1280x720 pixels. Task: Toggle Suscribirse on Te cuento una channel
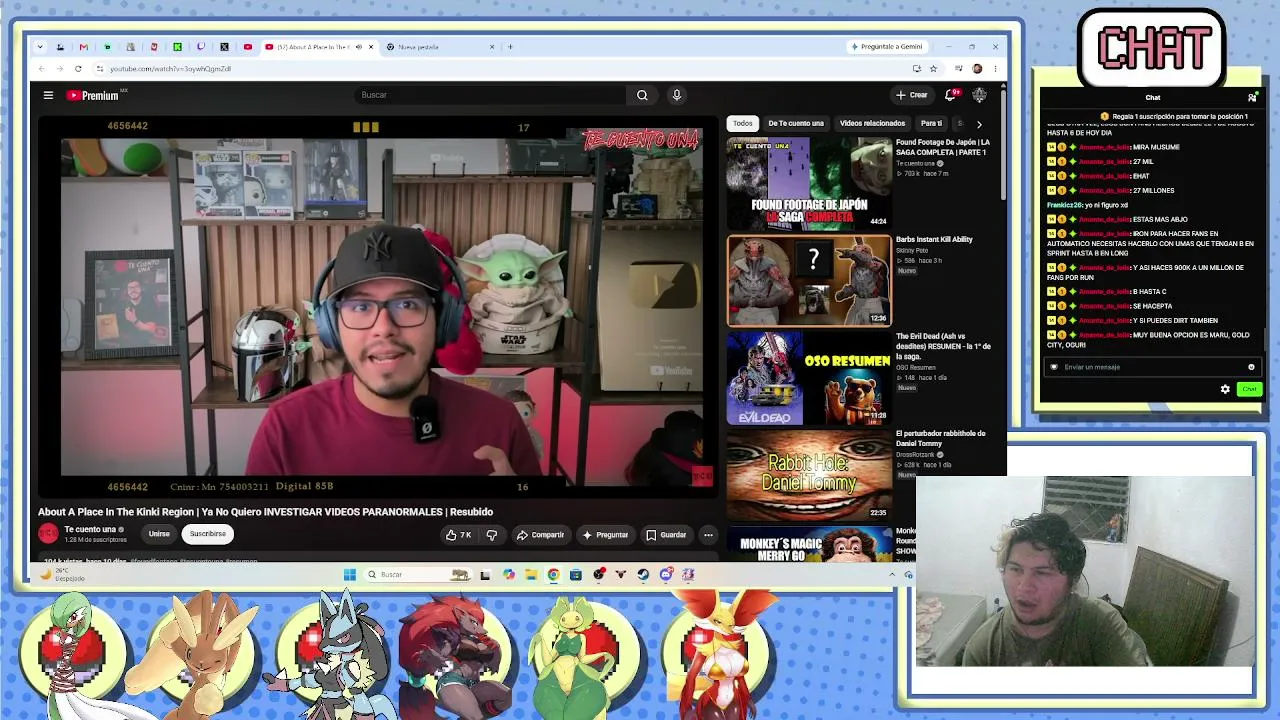pos(208,534)
